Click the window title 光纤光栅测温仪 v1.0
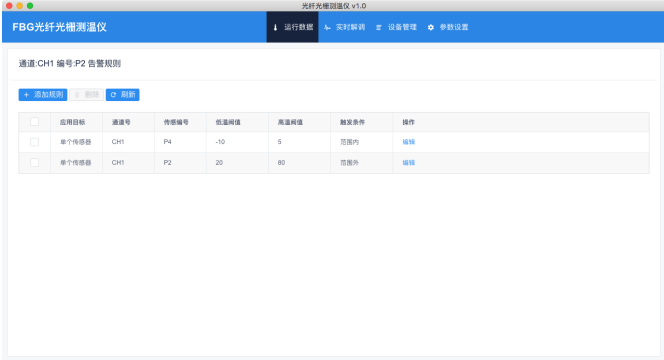The image size is (664, 360). pos(334,6)
